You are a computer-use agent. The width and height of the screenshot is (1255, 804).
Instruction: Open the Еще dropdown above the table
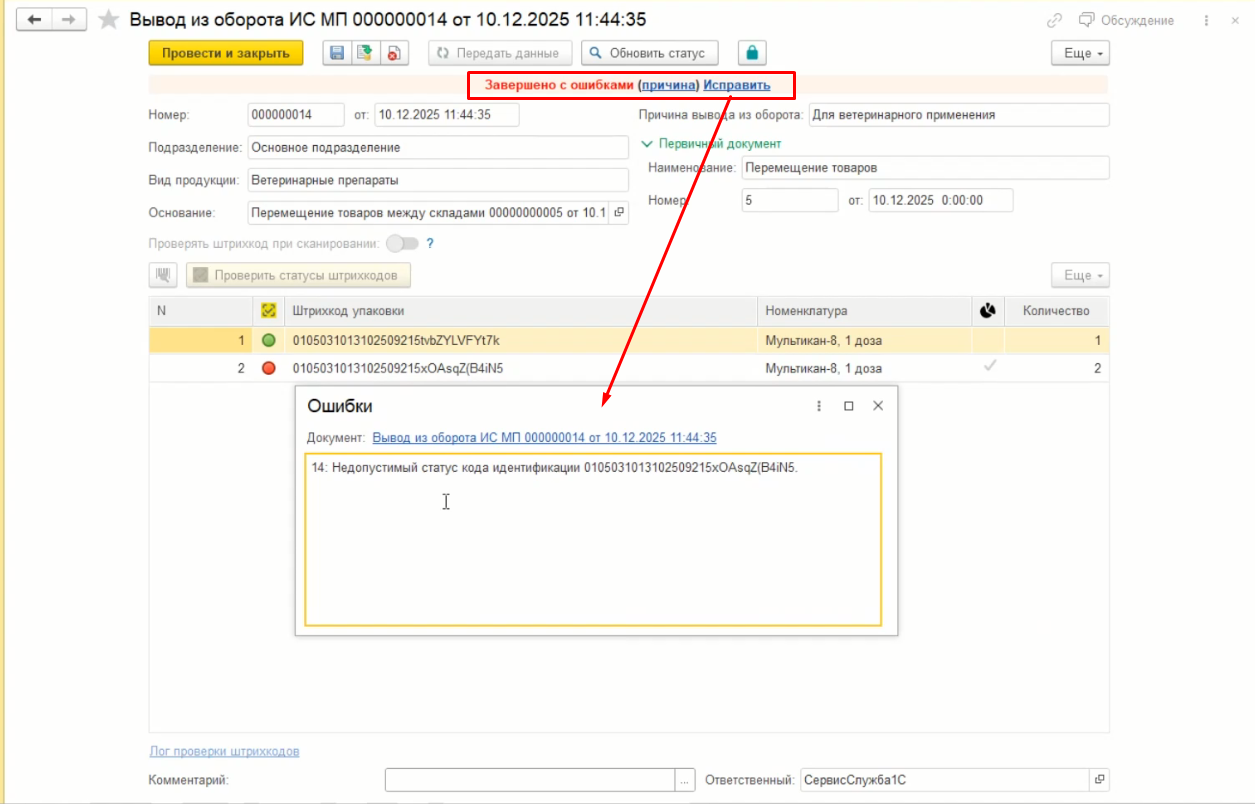tap(1081, 275)
